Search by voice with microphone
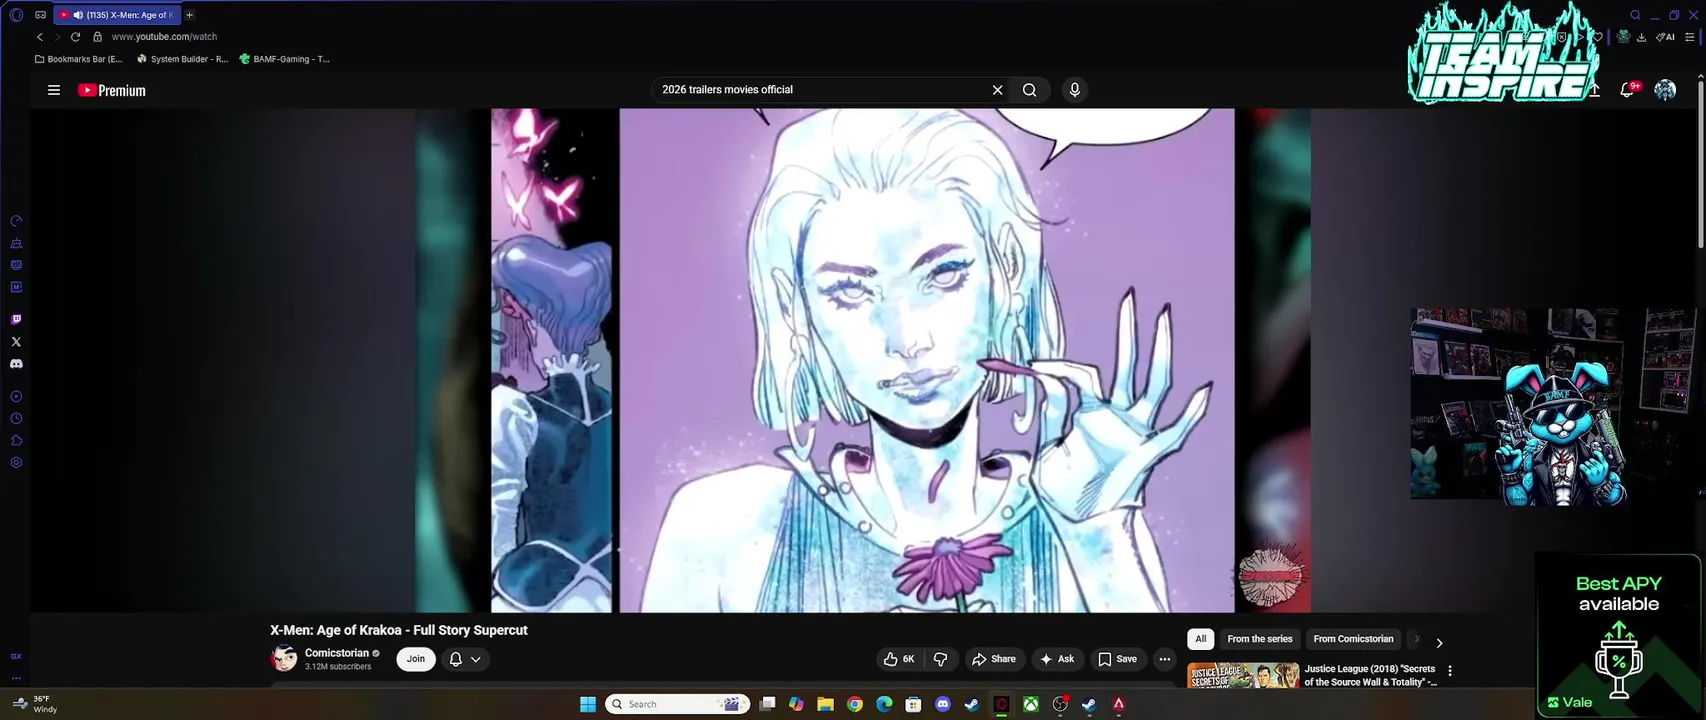This screenshot has height=720, width=1706. pyautogui.click(x=1074, y=90)
